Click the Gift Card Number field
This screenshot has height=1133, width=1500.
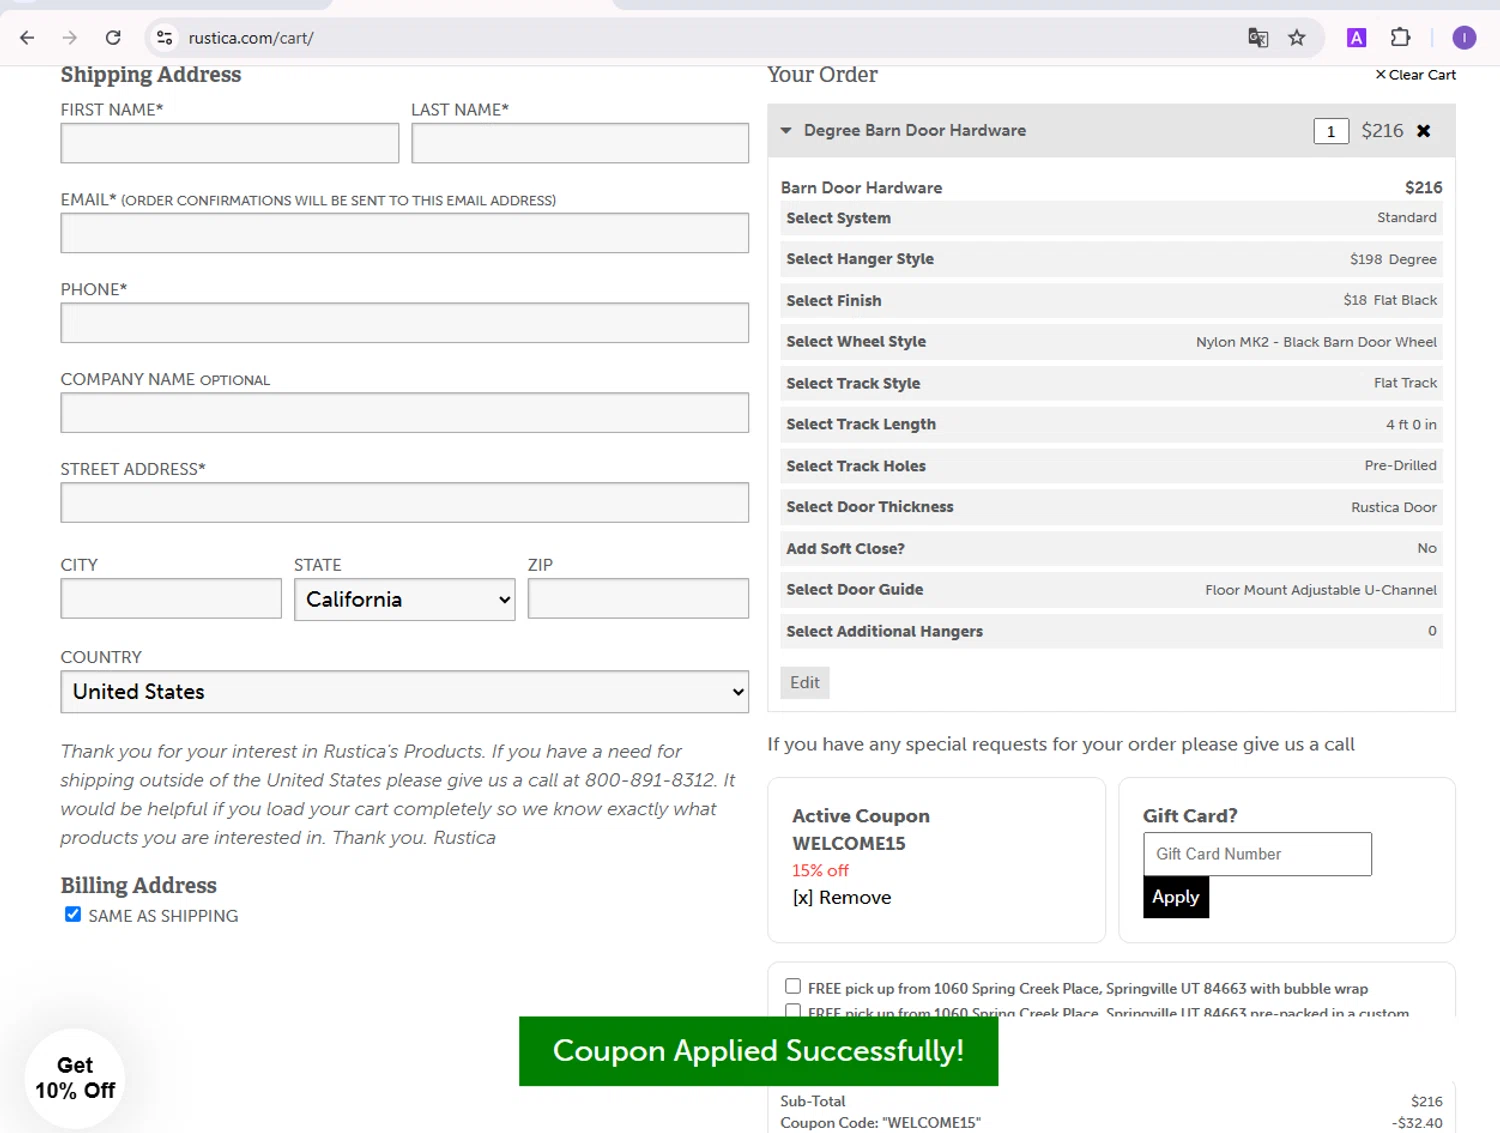tap(1257, 854)
